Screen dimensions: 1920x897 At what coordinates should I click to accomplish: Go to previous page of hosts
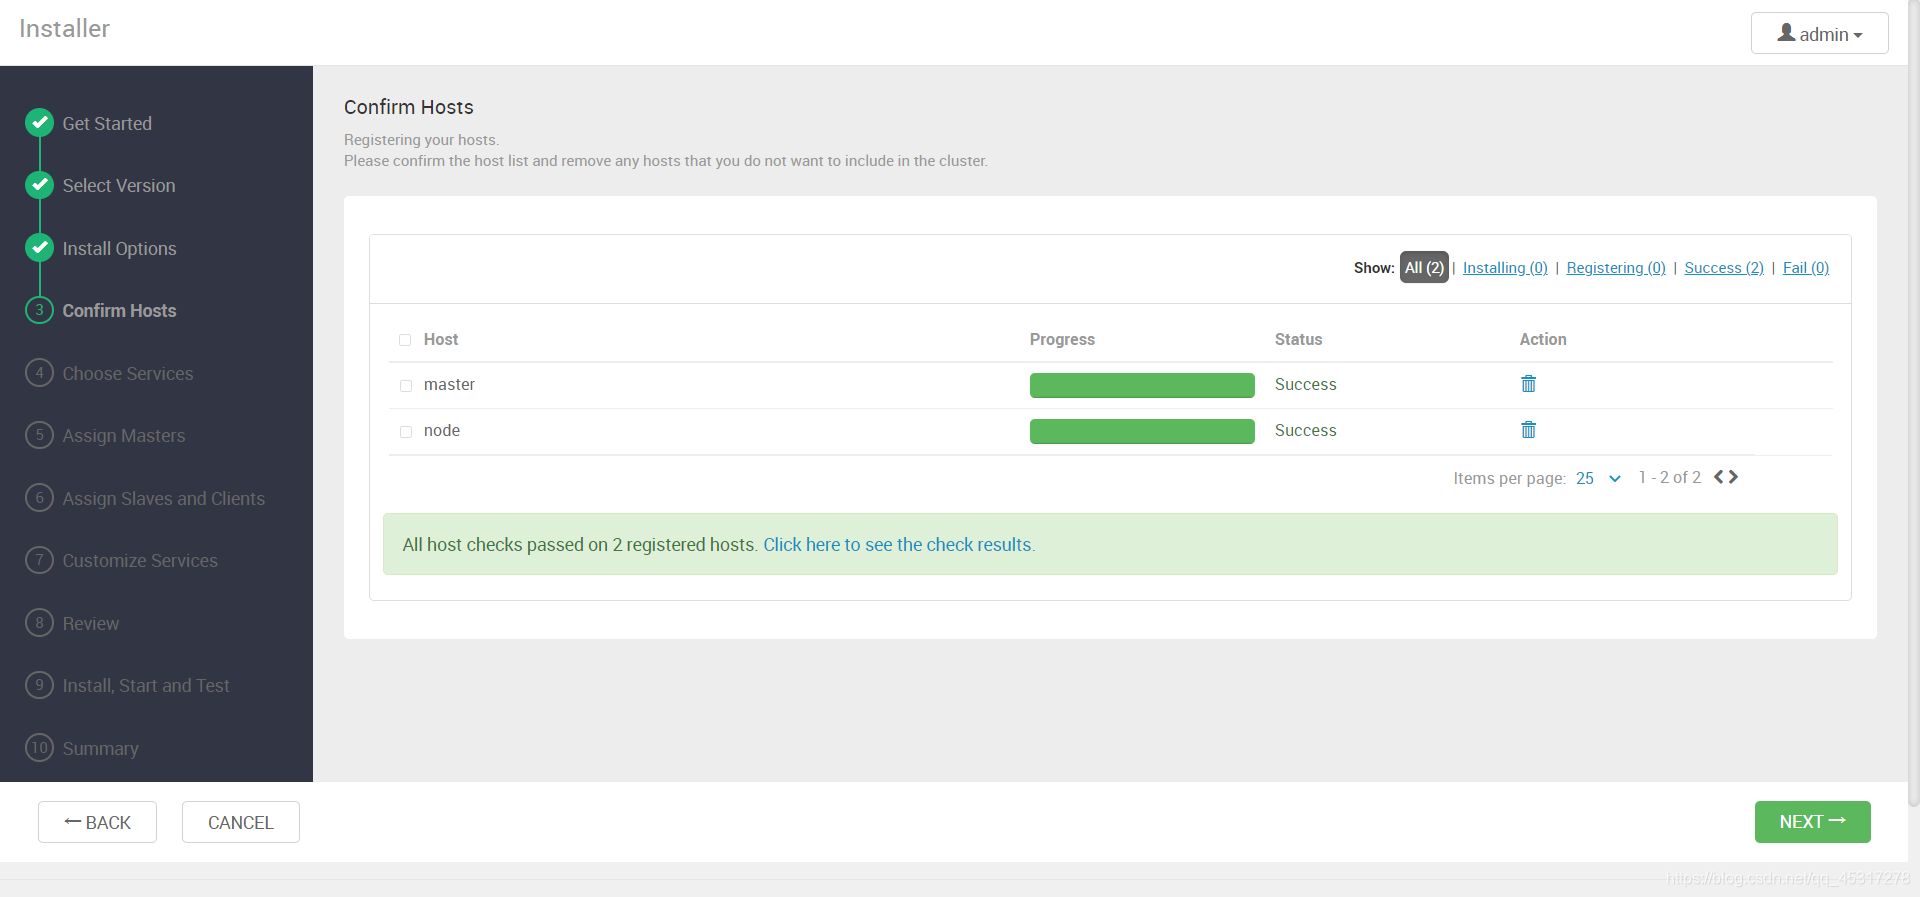[1719, 477]
